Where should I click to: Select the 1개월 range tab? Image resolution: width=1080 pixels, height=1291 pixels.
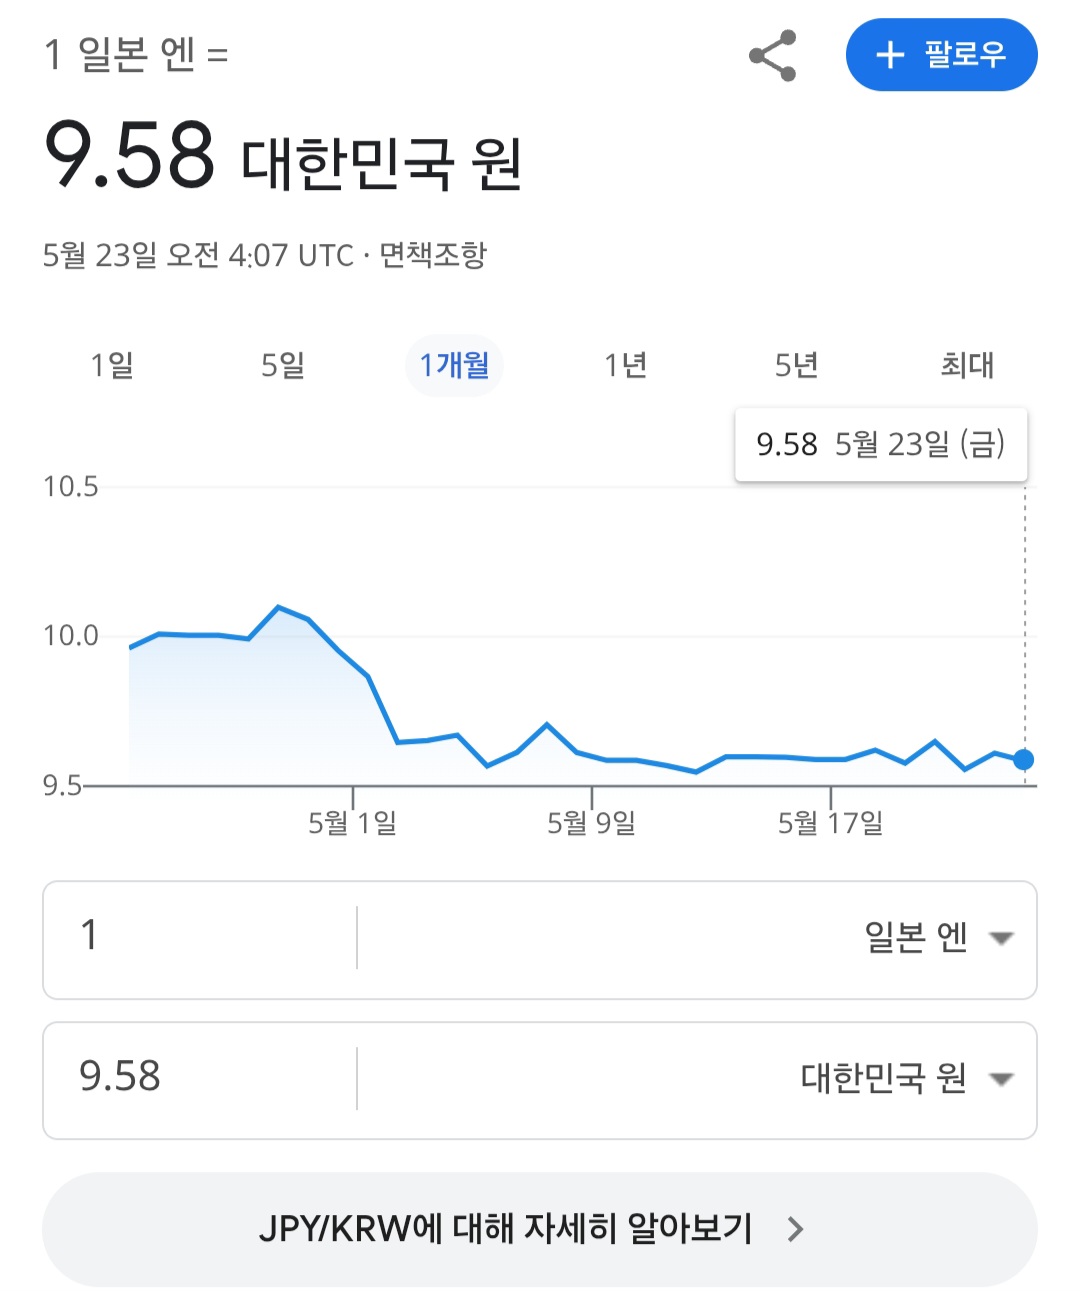coord(454,365)
